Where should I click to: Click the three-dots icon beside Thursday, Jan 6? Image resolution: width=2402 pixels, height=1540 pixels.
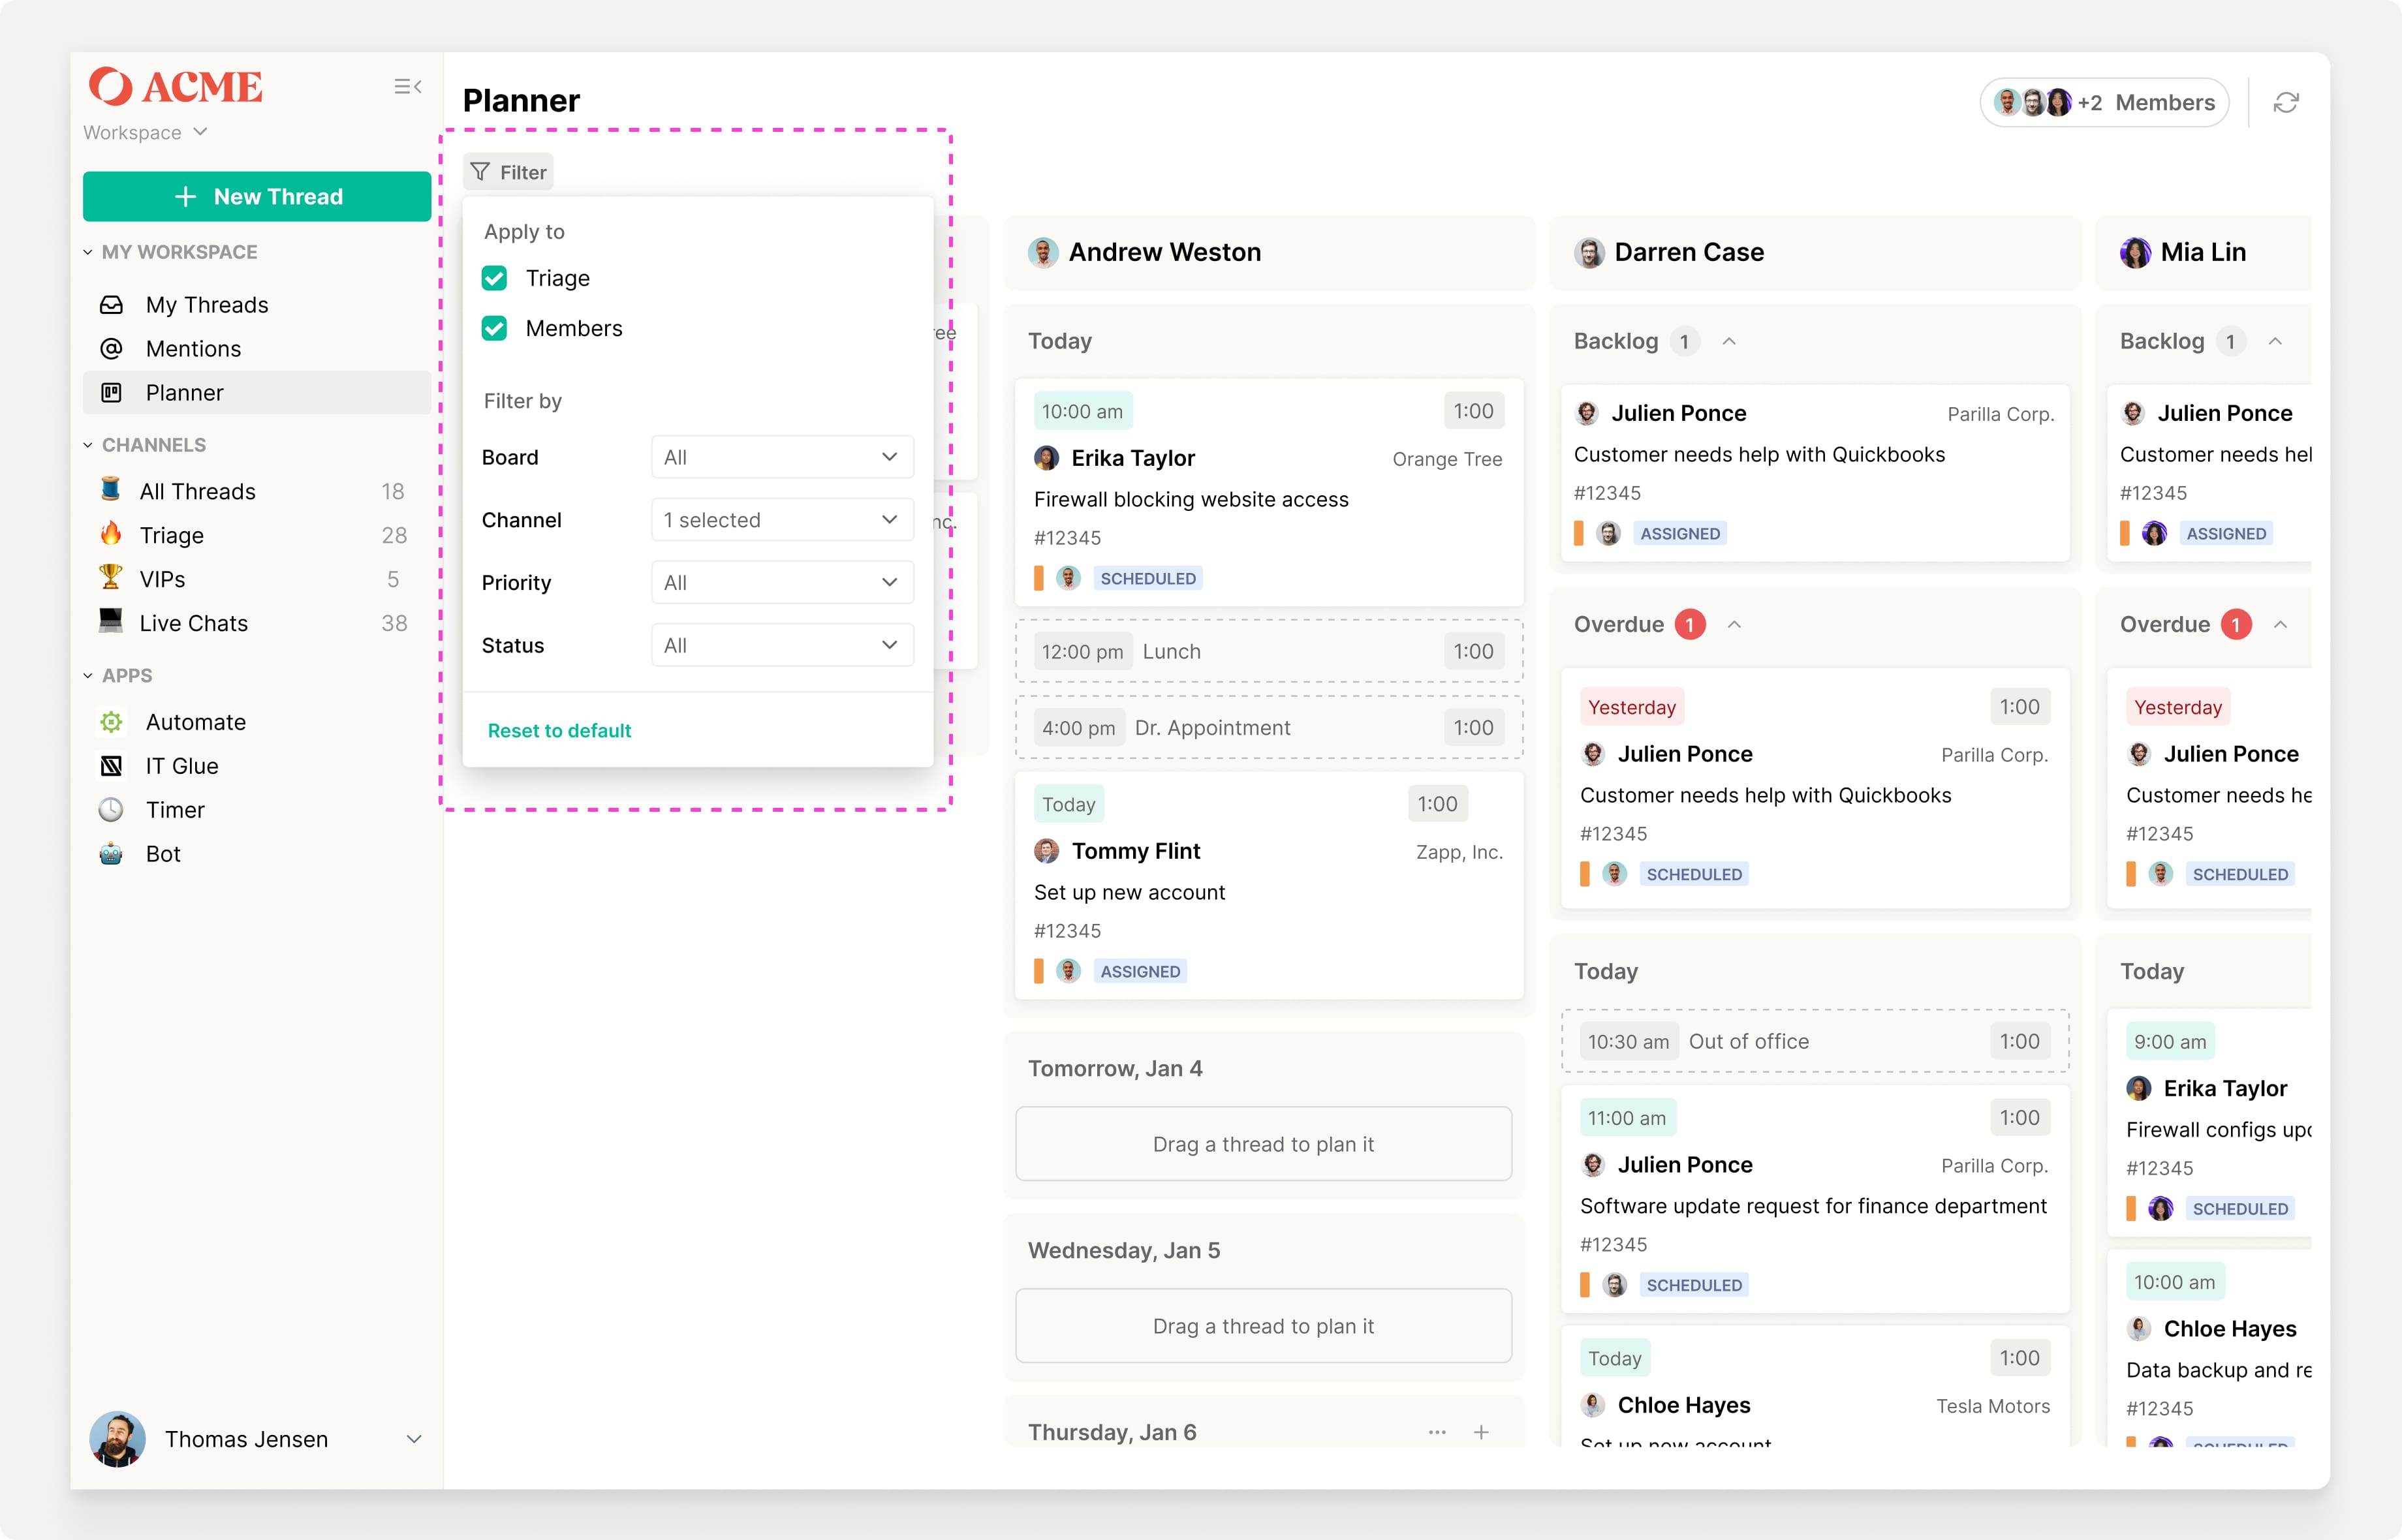(x=1437, y=1432)
